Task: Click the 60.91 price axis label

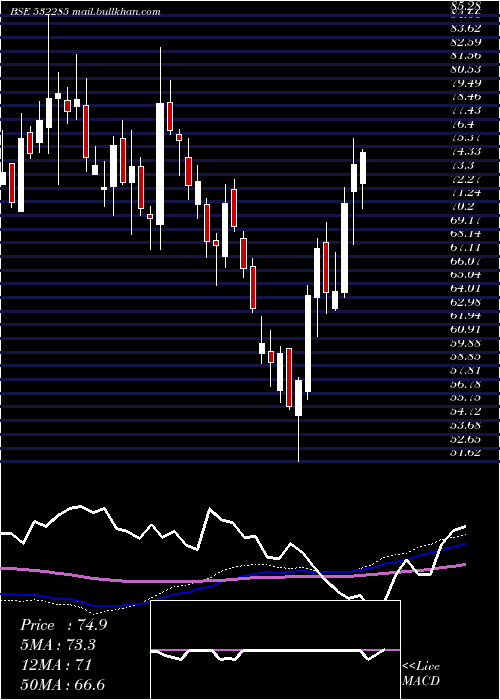Action: coord(466,329)
